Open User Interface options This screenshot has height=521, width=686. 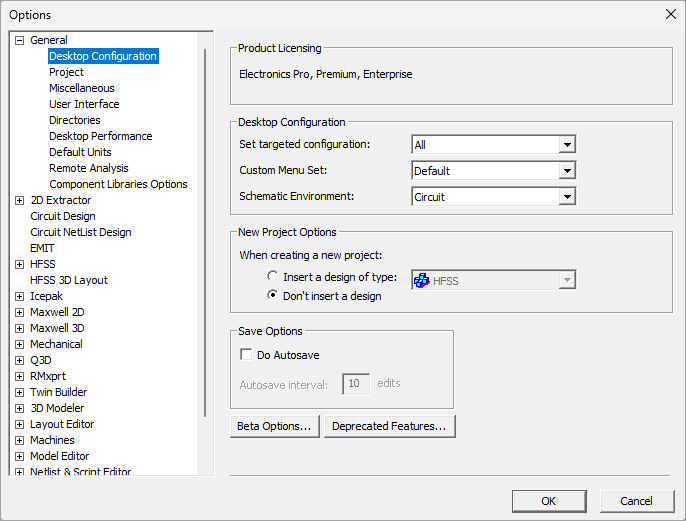click(x=84, y=104)
